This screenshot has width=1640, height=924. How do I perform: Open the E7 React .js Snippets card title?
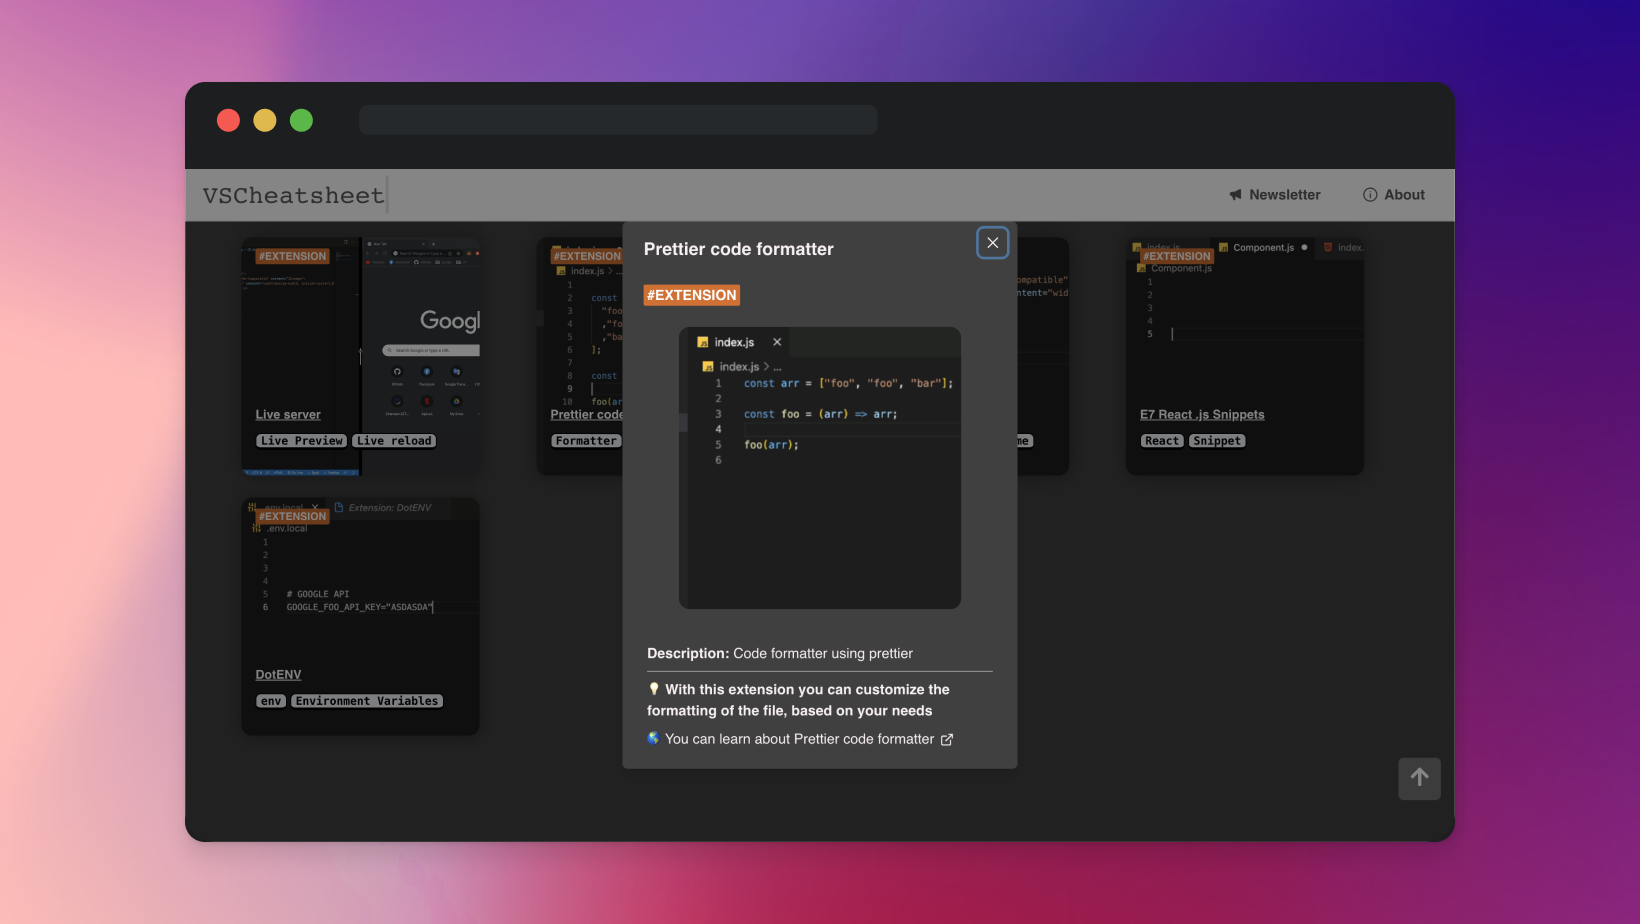pos(1202,415)
